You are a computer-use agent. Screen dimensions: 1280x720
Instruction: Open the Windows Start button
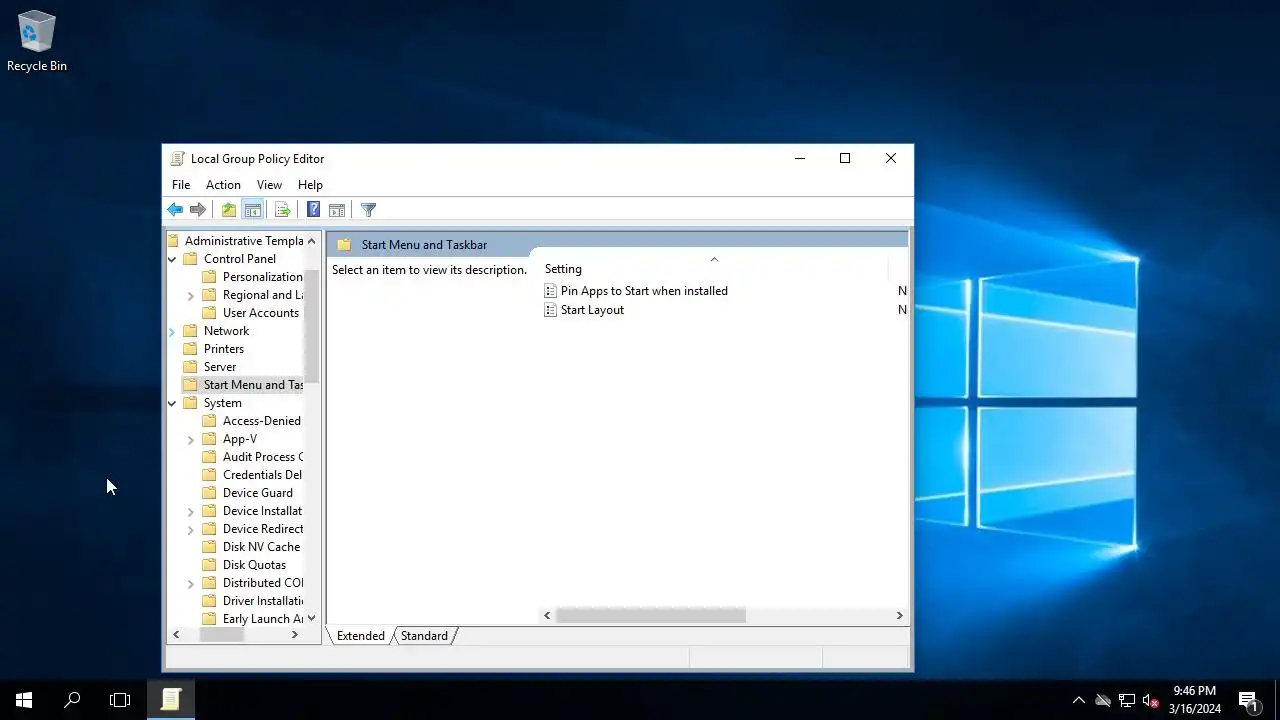coord(24,700)
